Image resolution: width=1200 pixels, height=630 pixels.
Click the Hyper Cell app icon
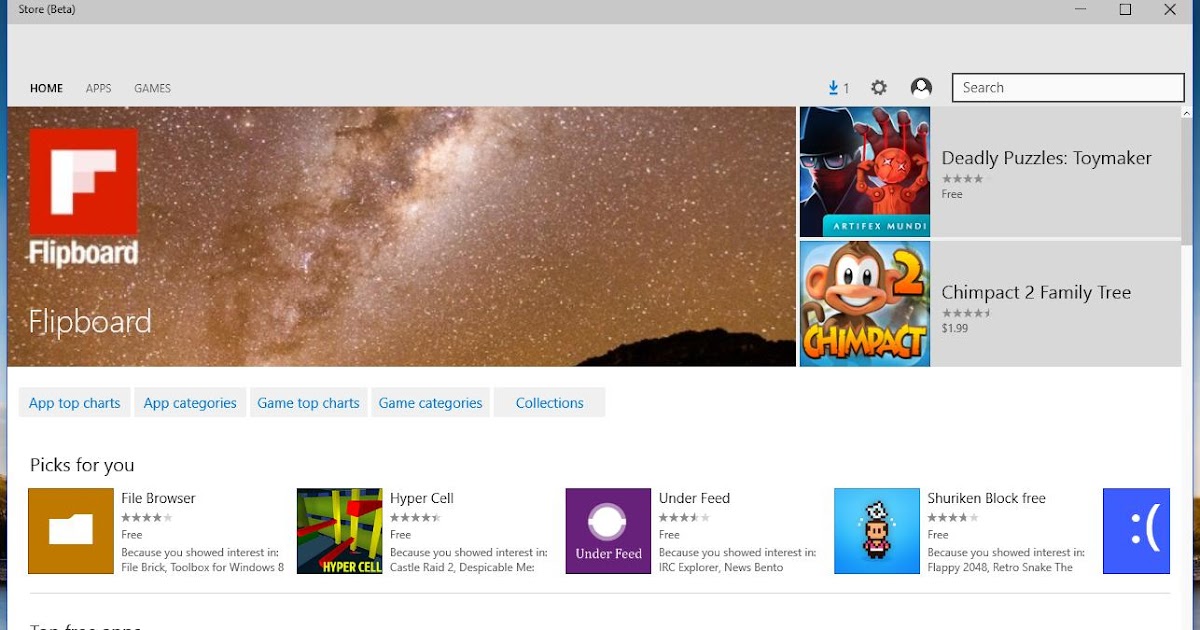(x=339, y=531)
